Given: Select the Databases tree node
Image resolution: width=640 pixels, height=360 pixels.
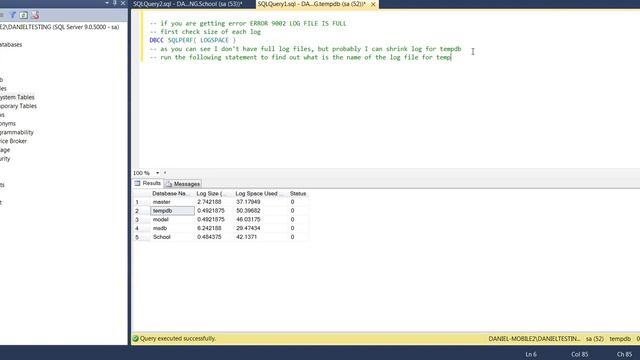Looking at the screenshot, I should click(x=11, y=44).
